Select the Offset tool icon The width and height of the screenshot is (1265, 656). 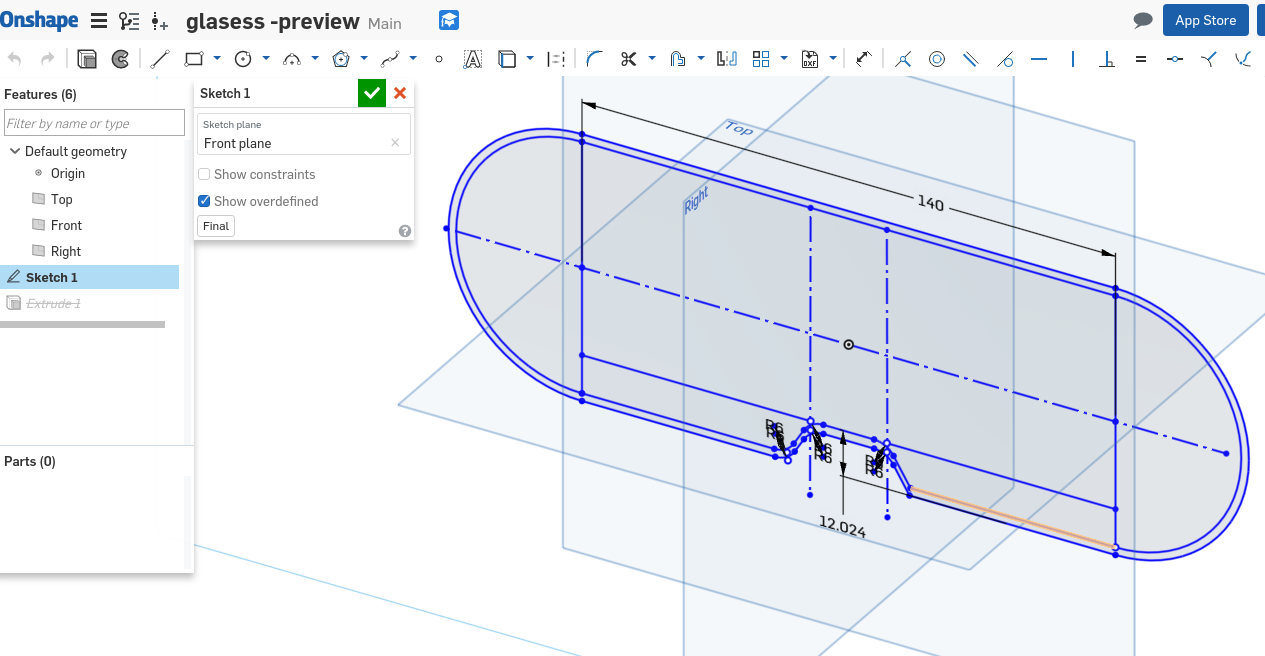678,59
